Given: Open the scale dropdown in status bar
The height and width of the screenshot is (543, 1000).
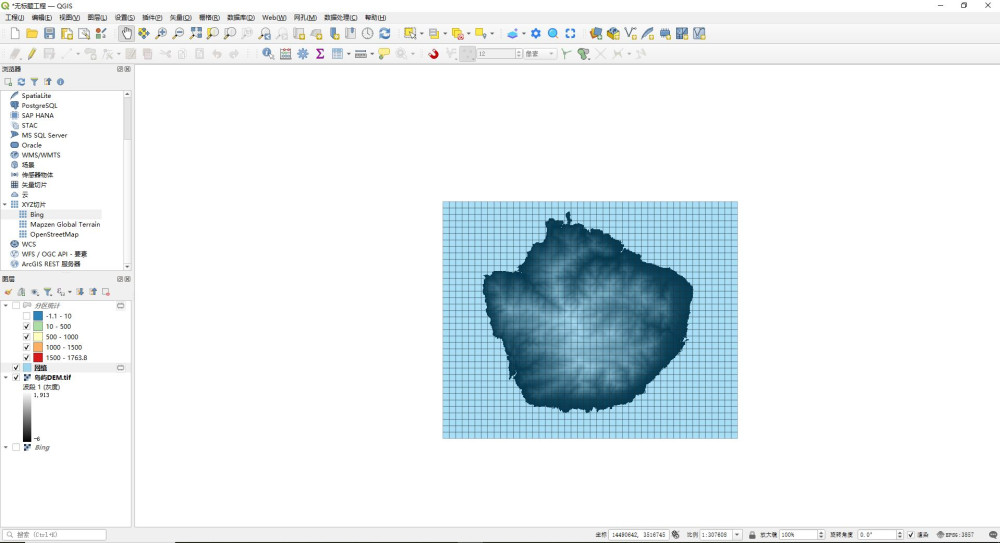Looking at the screenshot, I should (x=737, y=535).
